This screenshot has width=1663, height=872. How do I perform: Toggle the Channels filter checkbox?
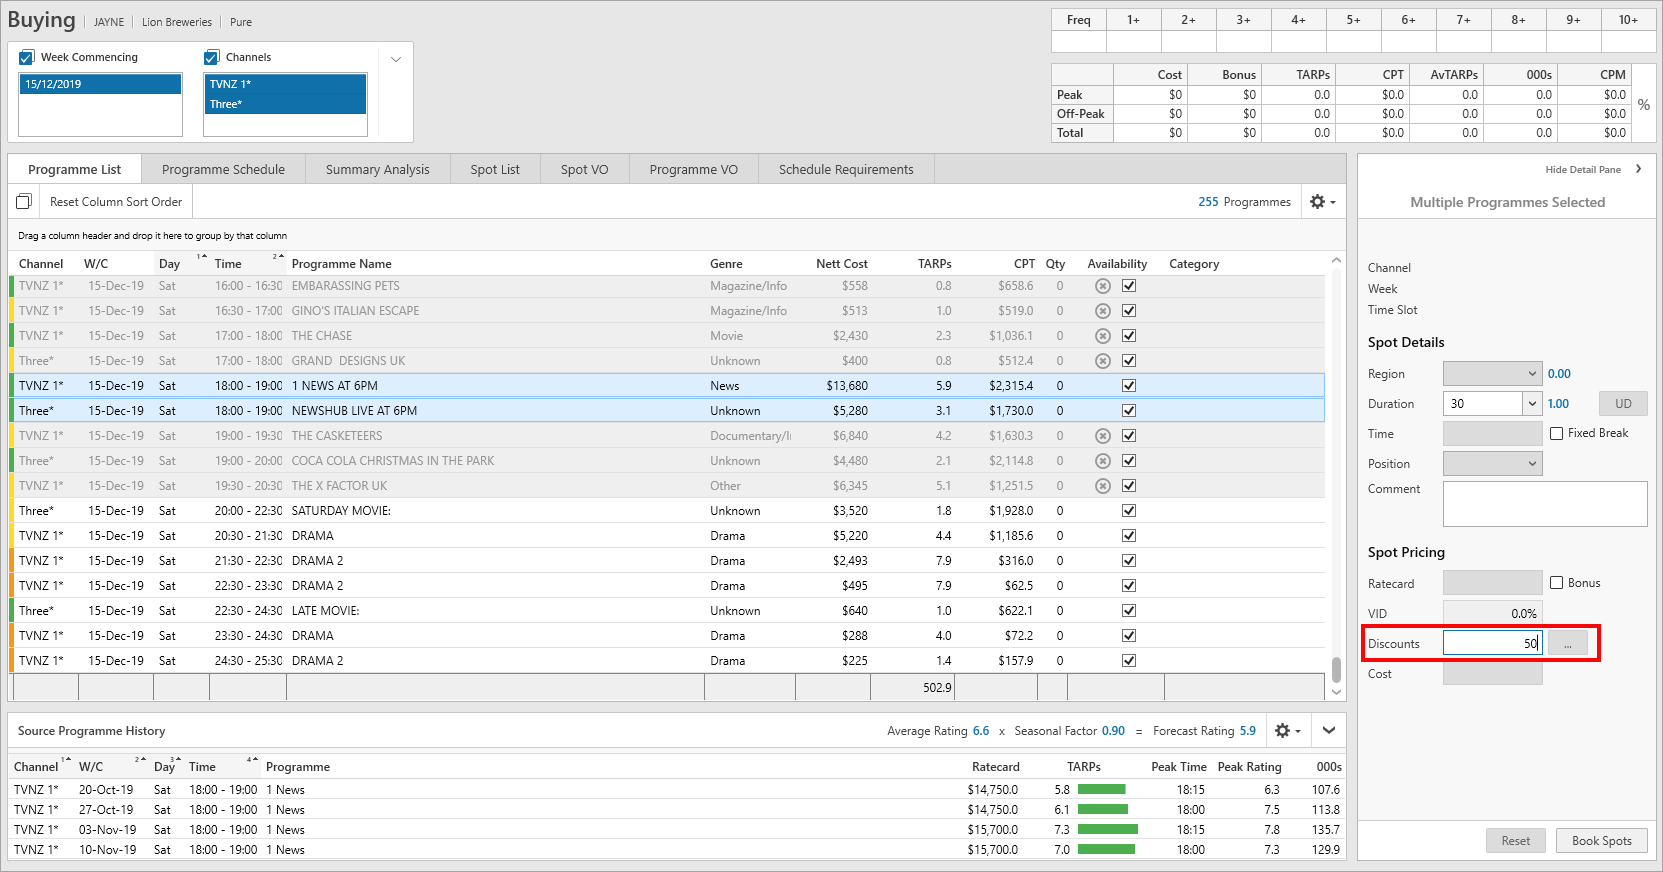pos(211,57)
